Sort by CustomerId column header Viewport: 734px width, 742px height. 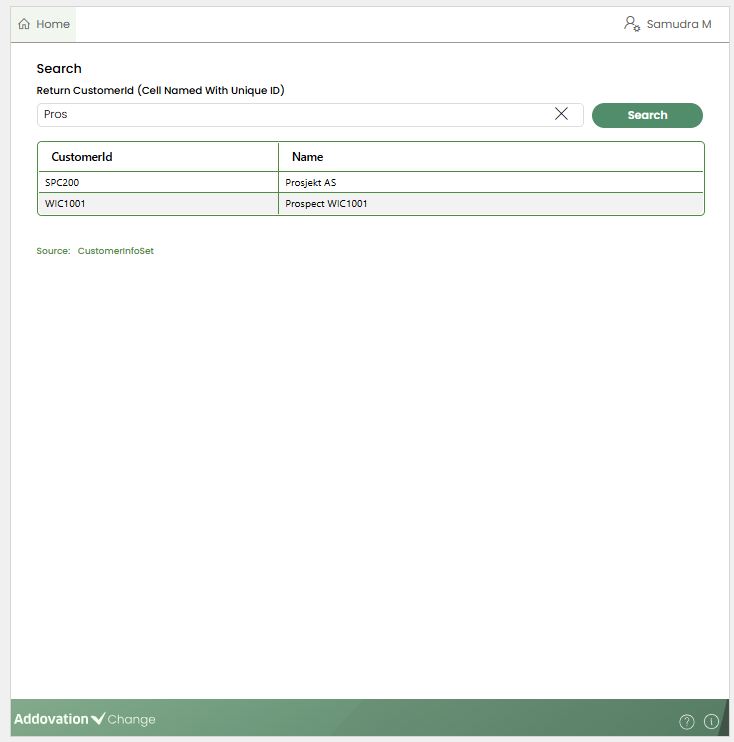click(x=82, y=157)
